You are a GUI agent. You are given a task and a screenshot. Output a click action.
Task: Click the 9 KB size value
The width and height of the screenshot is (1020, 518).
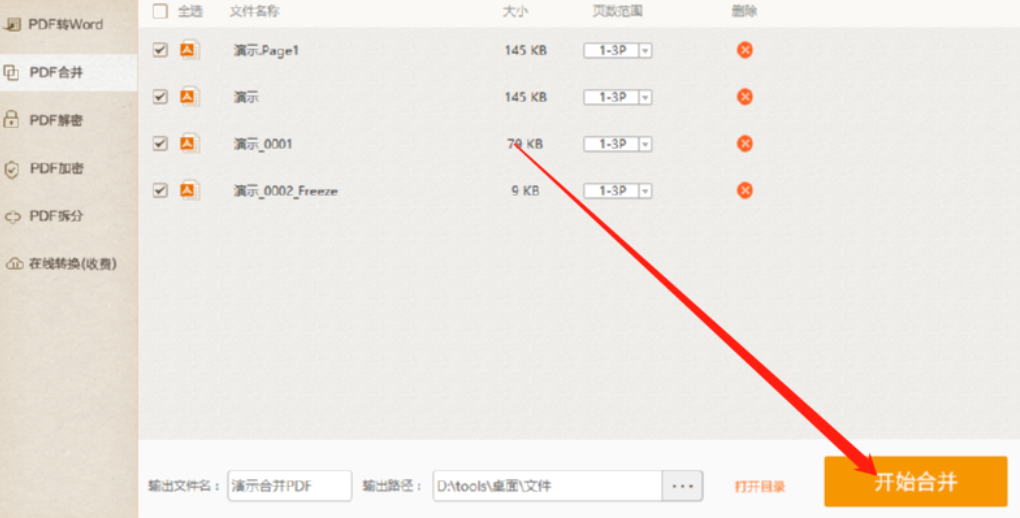[x=525, y=191]
